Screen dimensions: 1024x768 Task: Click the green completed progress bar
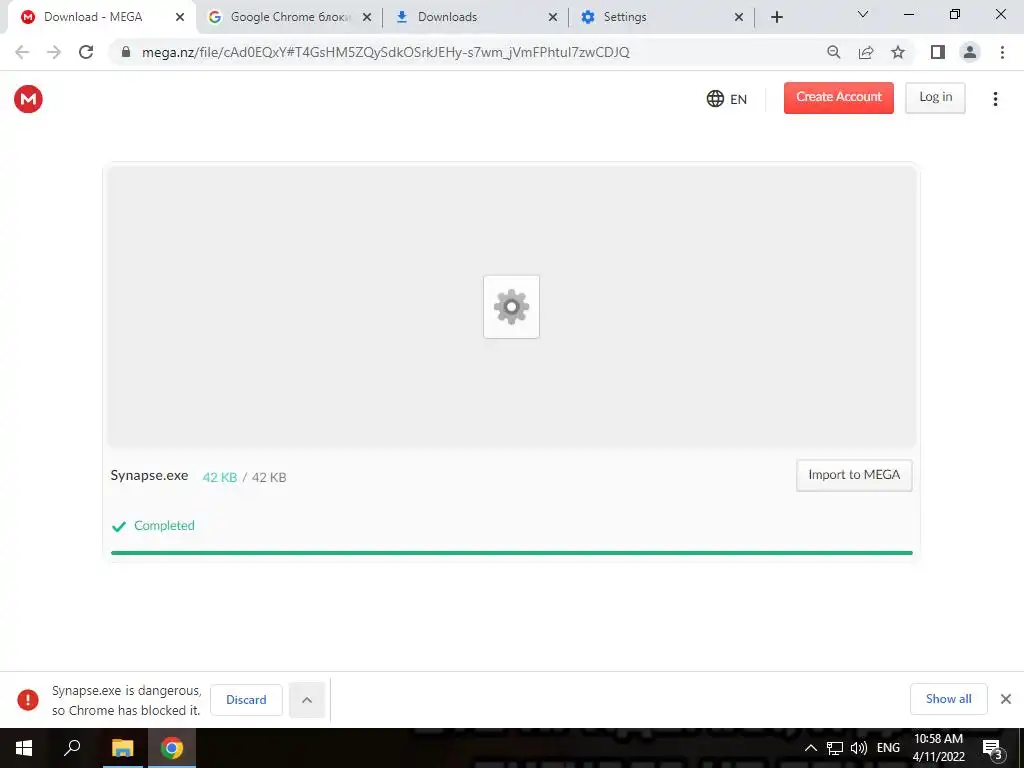point(511,552)
